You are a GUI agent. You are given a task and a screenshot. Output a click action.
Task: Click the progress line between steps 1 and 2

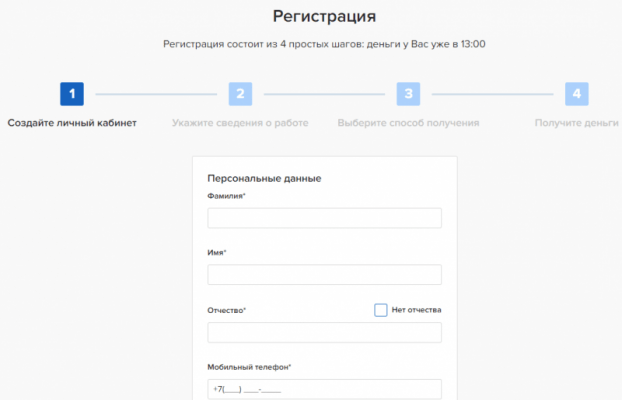(x=156, y=94)
